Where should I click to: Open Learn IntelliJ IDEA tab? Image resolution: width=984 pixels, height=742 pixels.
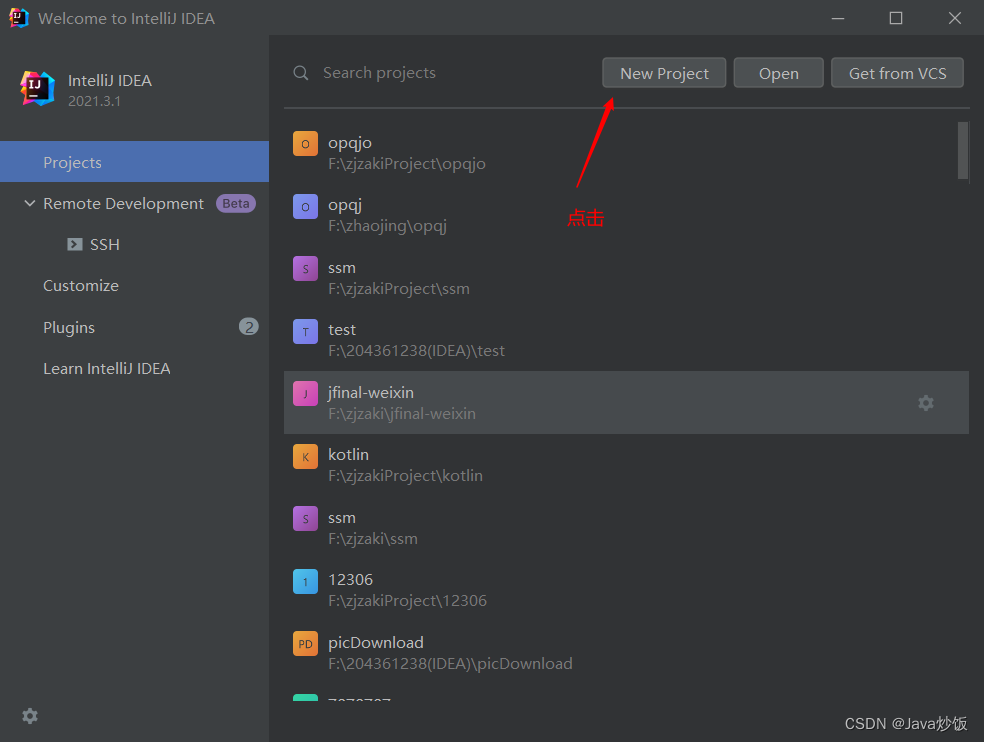click(107, 368)
